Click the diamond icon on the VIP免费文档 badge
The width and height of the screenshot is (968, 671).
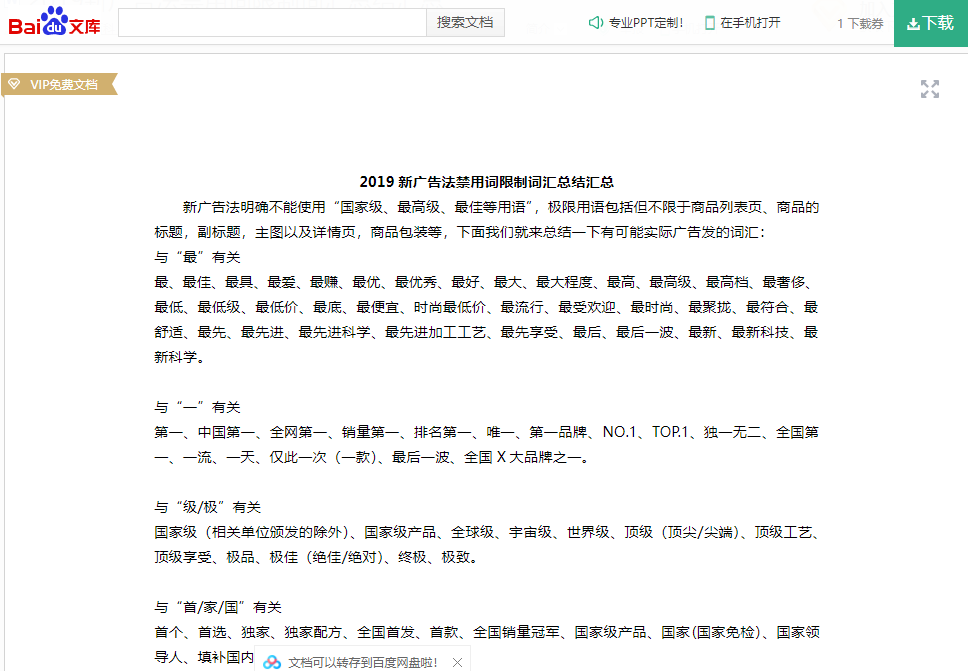[x=14, y=85]
